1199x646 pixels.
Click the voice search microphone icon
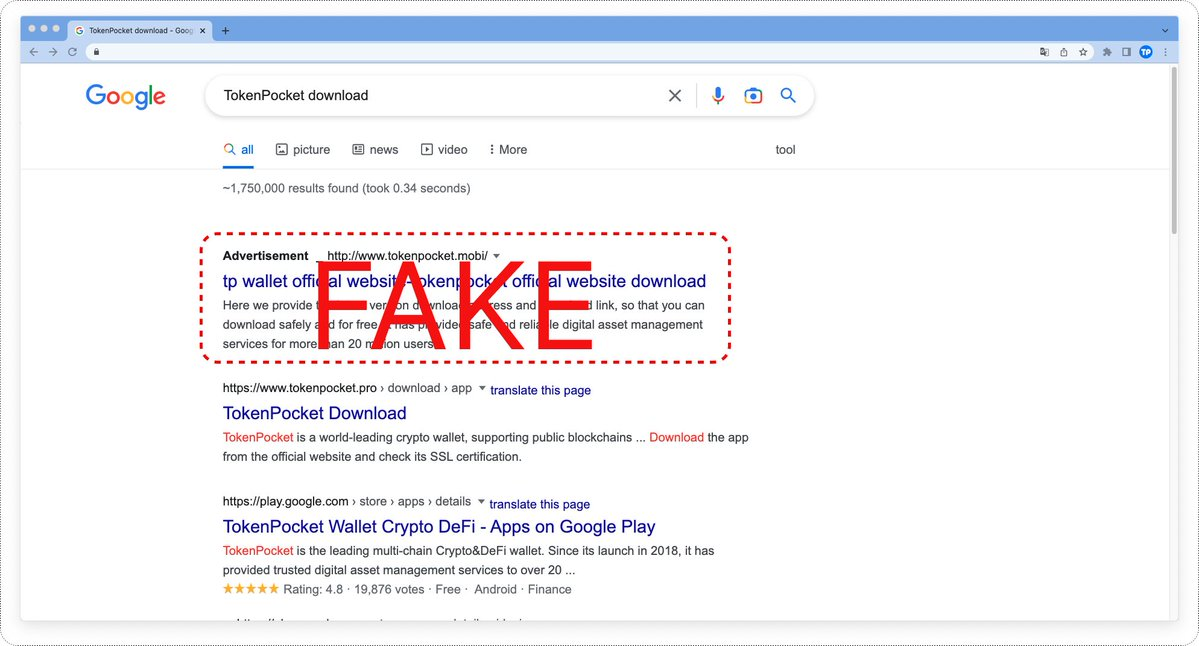pos(718,96)
